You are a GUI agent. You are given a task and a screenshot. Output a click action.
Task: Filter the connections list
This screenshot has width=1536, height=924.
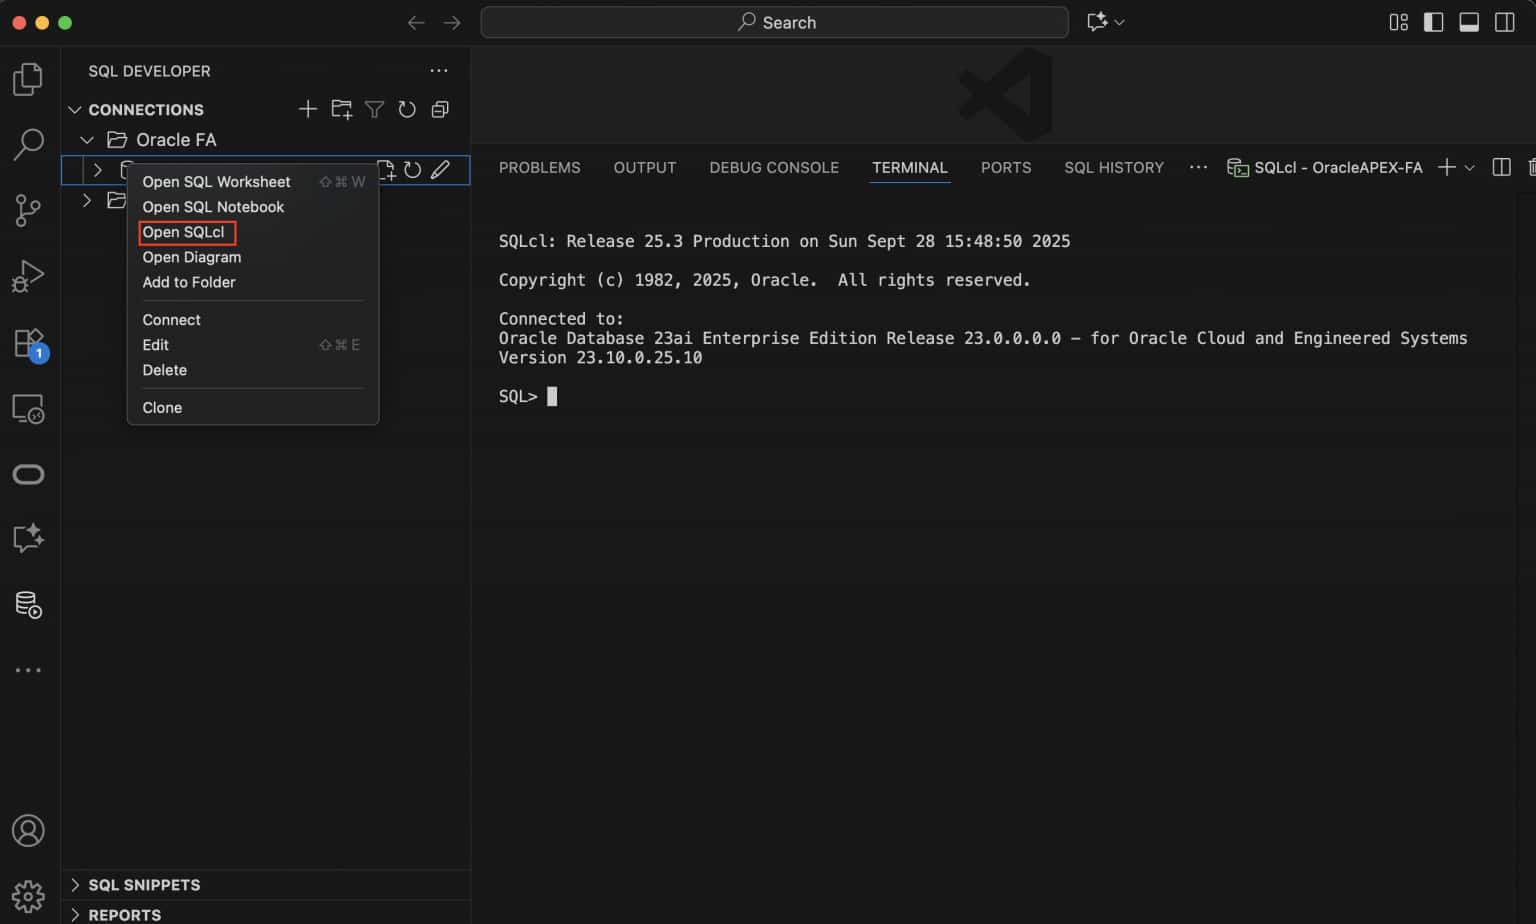click(x=374, y=109)
